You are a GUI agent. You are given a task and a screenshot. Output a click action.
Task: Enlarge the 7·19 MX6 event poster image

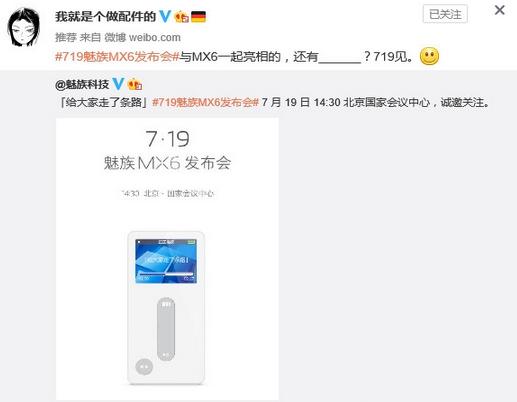tap(167, 259)
